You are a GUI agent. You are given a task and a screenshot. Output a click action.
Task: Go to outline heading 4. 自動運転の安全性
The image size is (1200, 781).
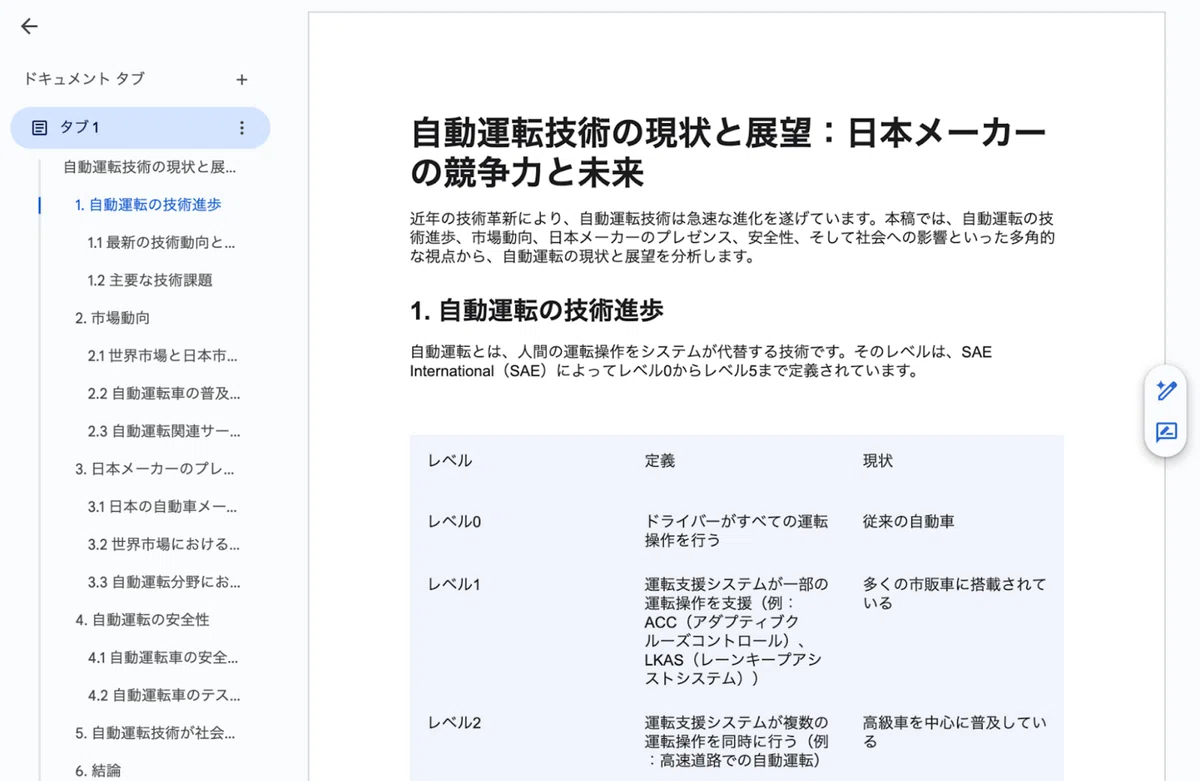[142, 621]
